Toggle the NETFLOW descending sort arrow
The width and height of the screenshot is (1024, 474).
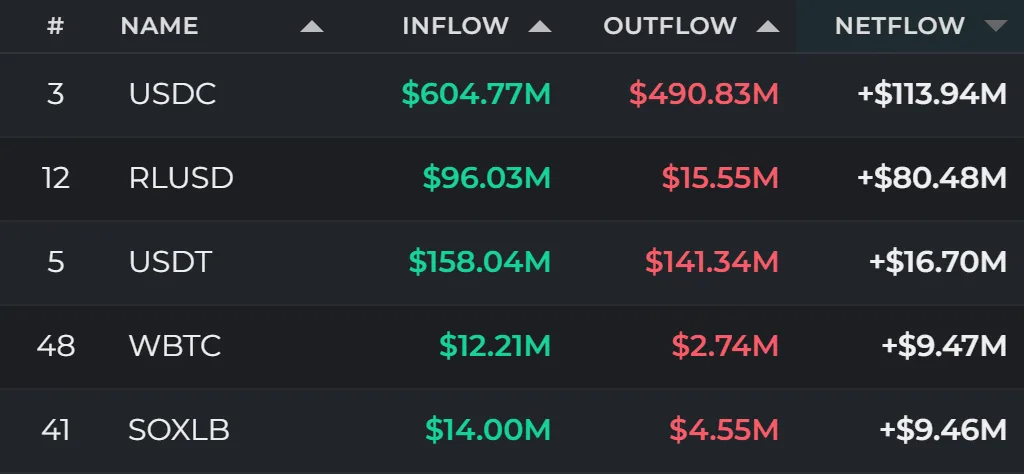click(996, 26)
